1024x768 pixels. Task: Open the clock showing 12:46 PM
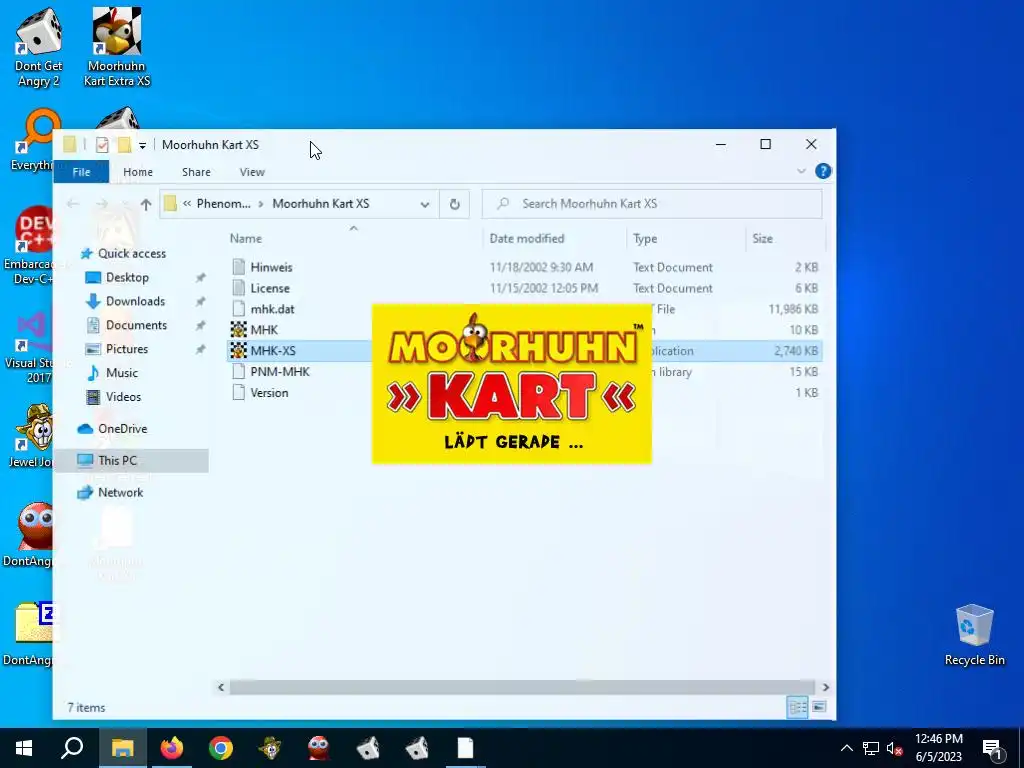pos(938,748)
